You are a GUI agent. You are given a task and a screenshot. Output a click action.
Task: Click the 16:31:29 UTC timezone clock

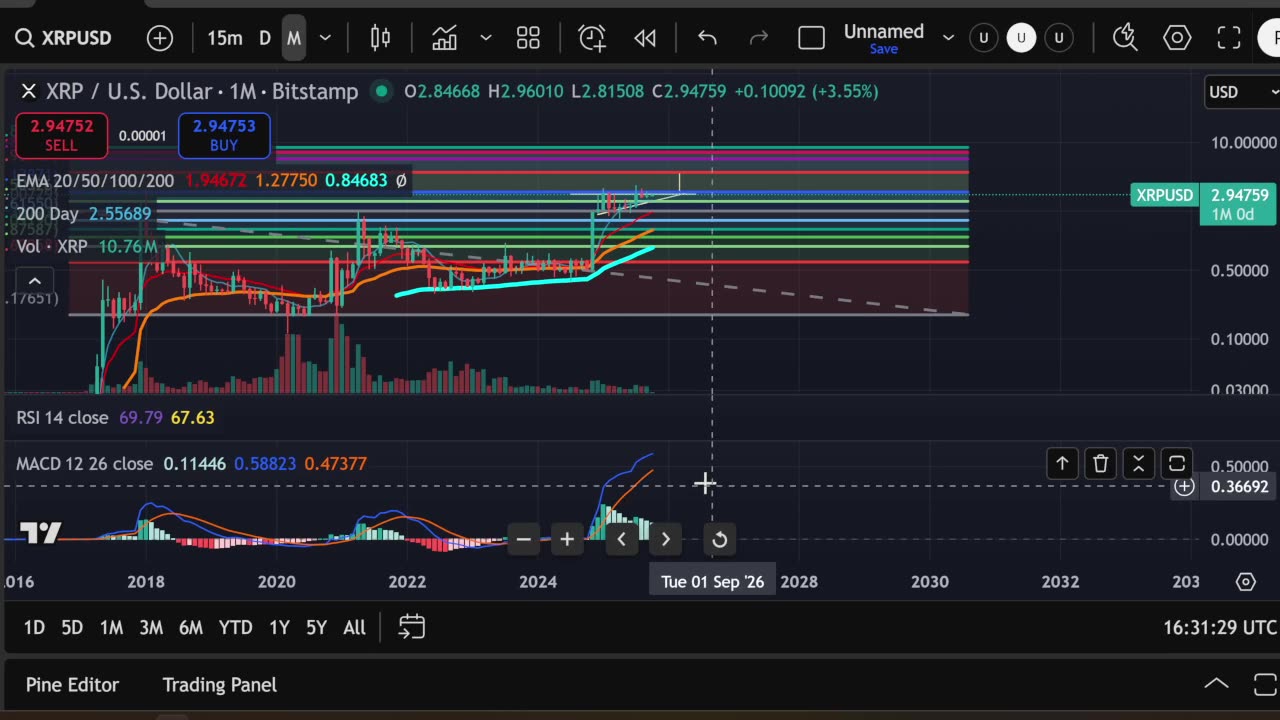point(1219,627)
